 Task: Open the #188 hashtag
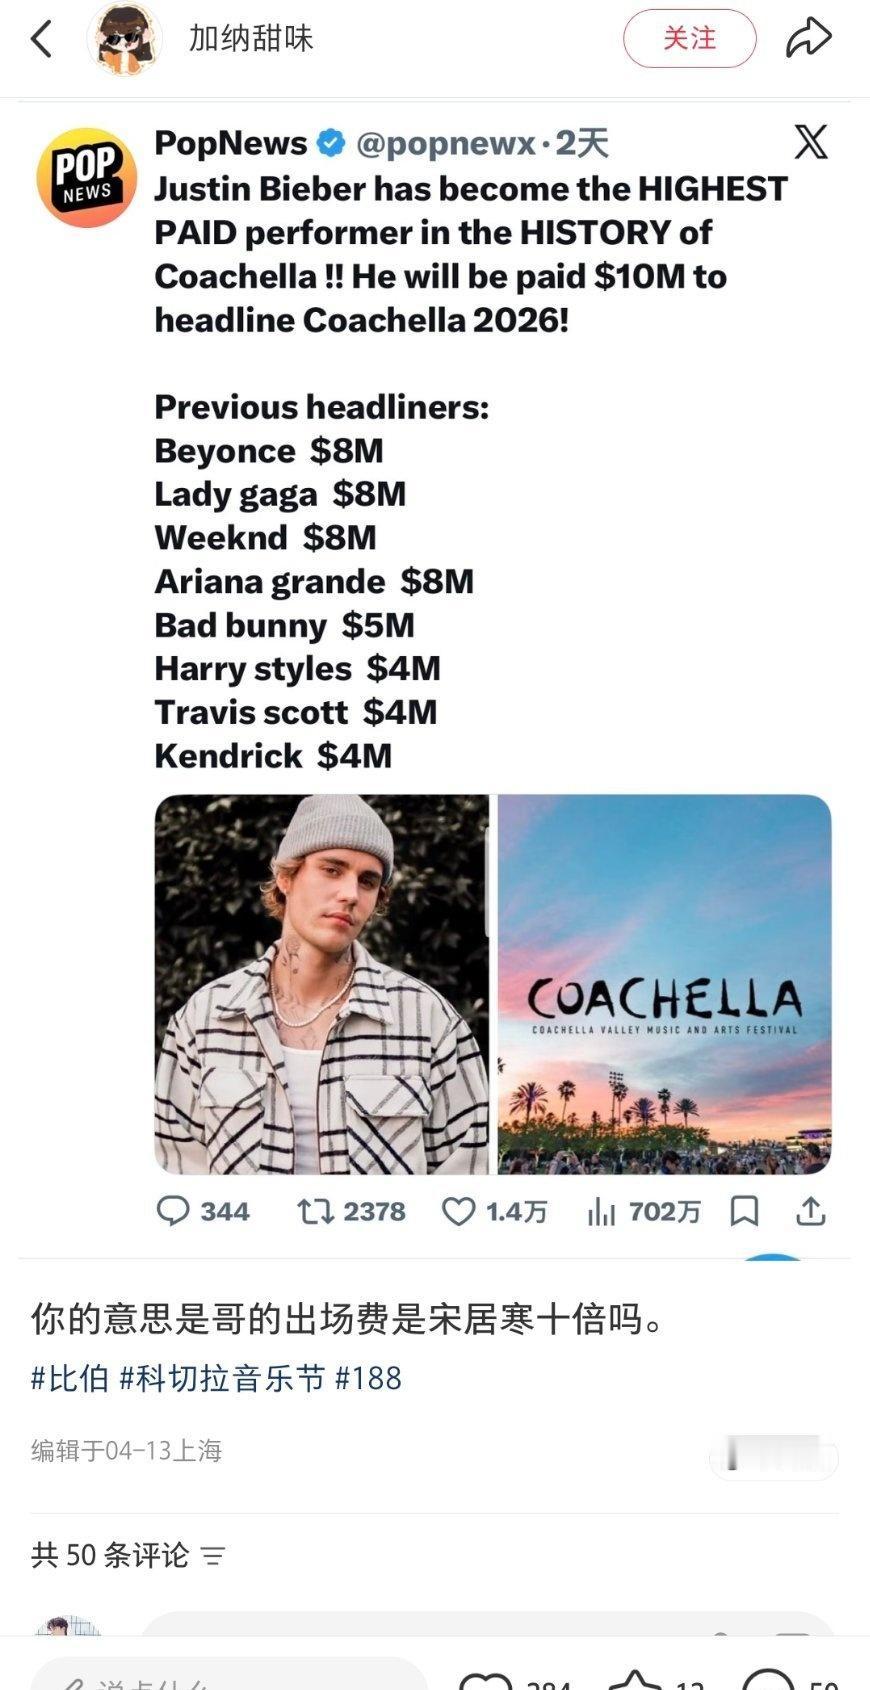coord(368,1378)
